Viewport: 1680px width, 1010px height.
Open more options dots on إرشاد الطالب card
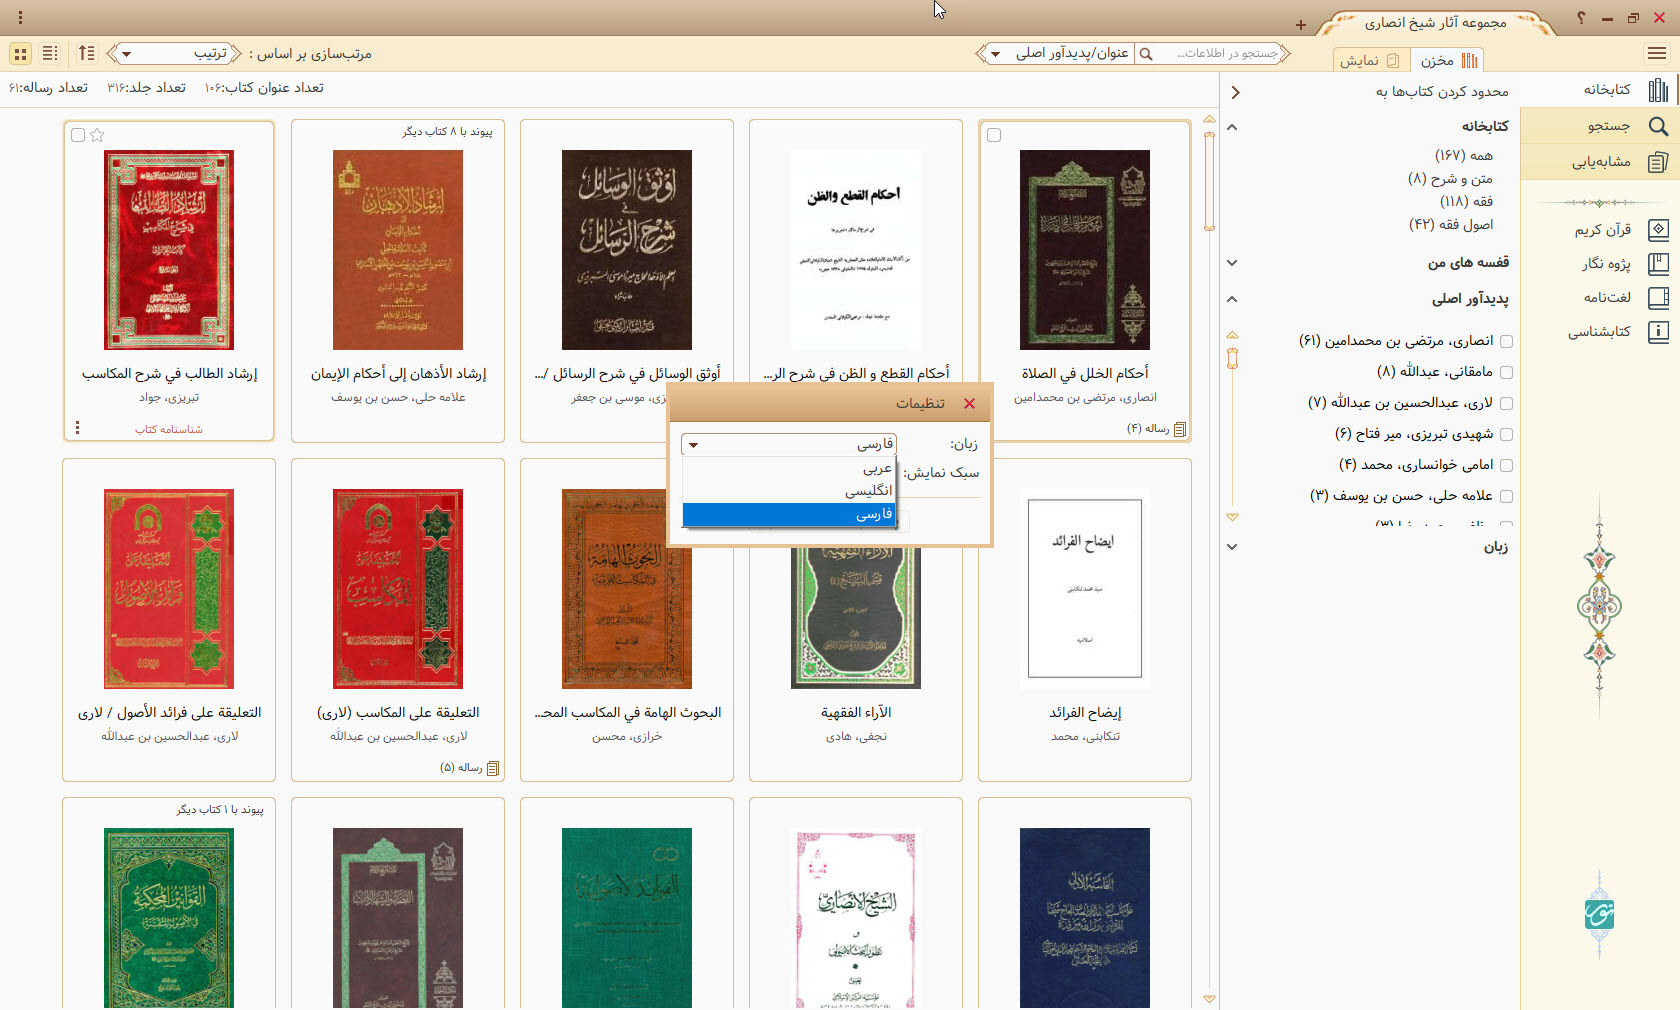coord(77,428)
